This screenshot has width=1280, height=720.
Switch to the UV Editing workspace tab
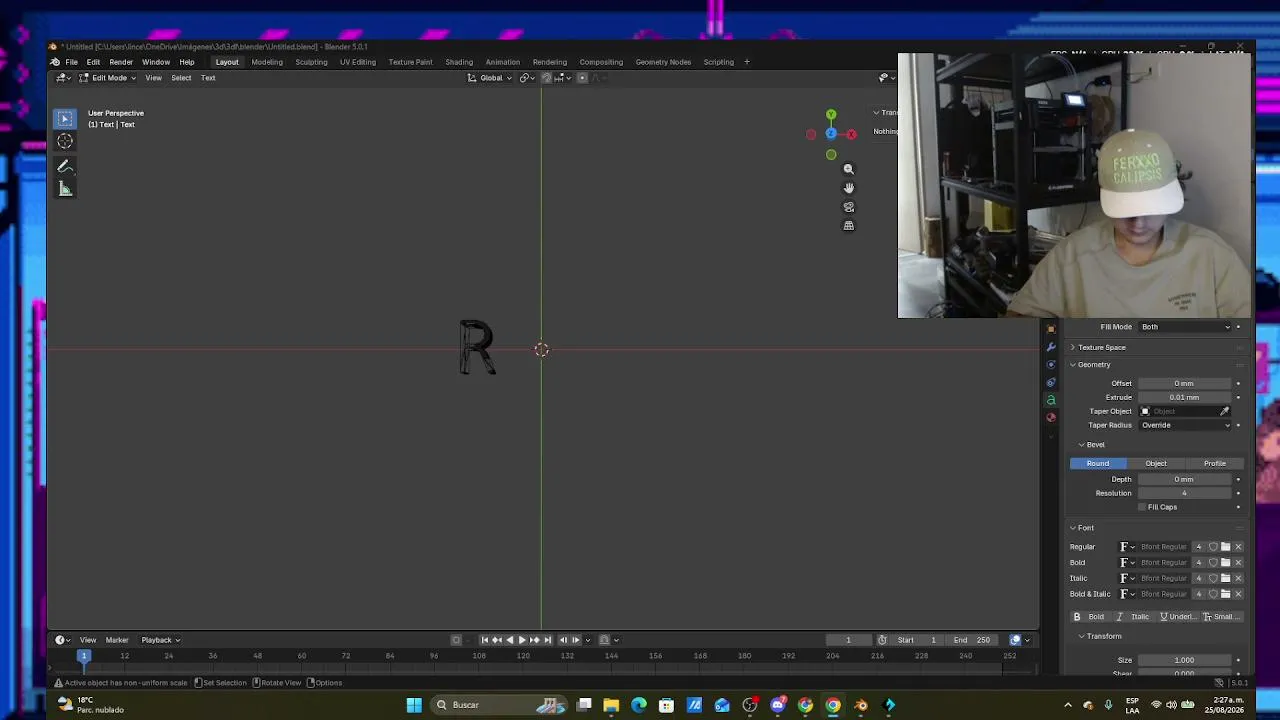tap(358, 62)
